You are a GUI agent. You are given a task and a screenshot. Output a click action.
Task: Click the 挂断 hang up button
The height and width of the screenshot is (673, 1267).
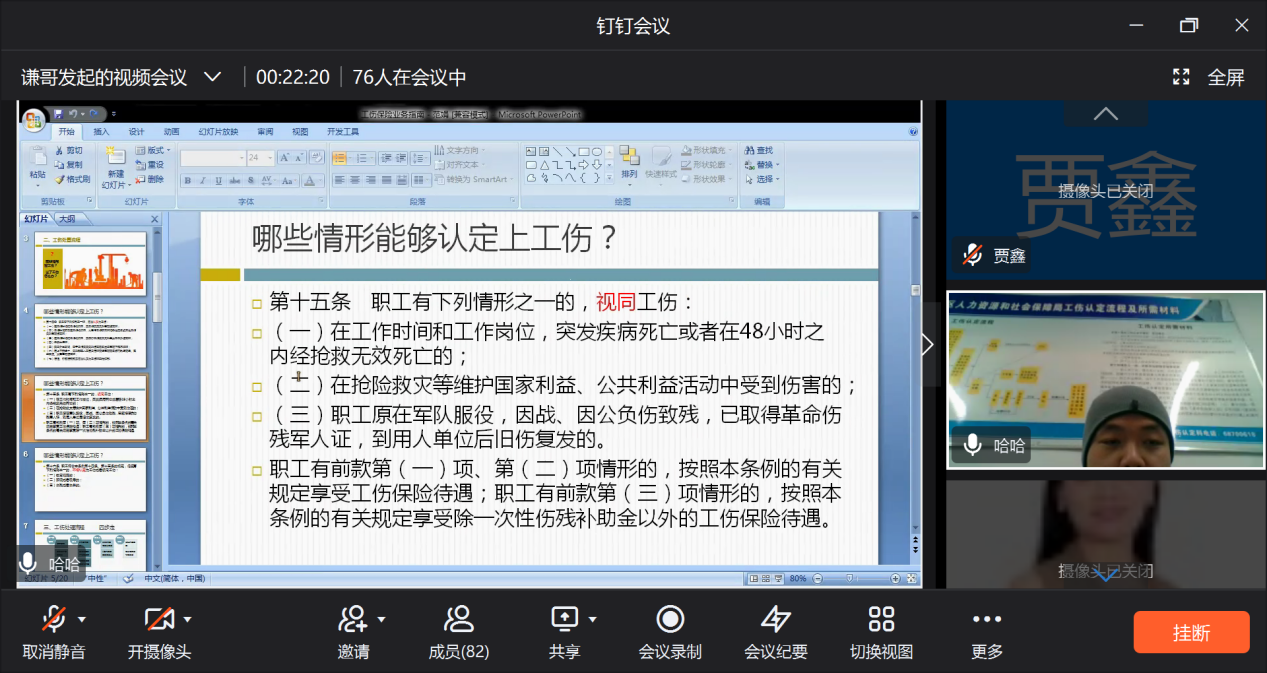[1191, 630]
